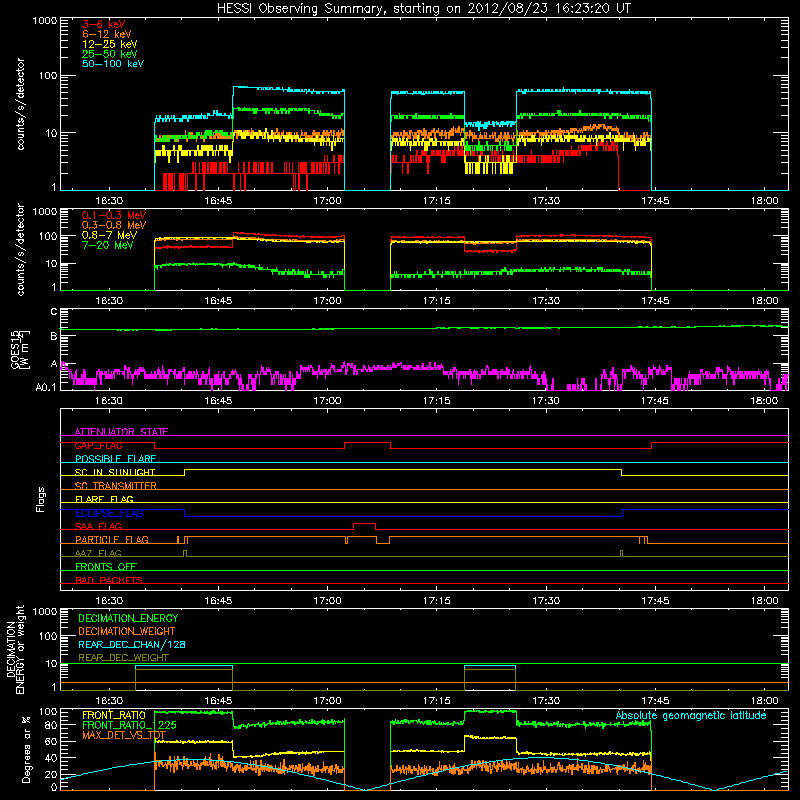The width and height of the screenshot is (800, 800).
Task: Click the 0.1-0.3 MeV legend label
Action: click(114, 215)
